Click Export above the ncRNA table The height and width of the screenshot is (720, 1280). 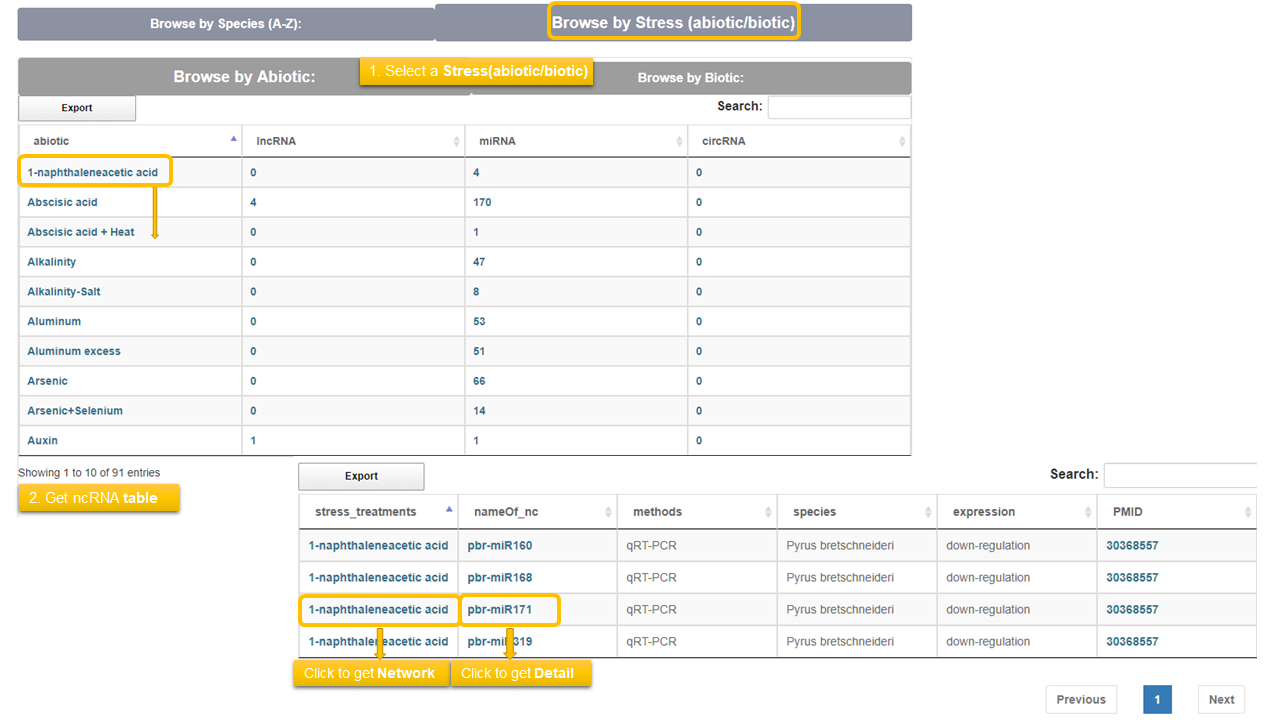coord(361,476)
